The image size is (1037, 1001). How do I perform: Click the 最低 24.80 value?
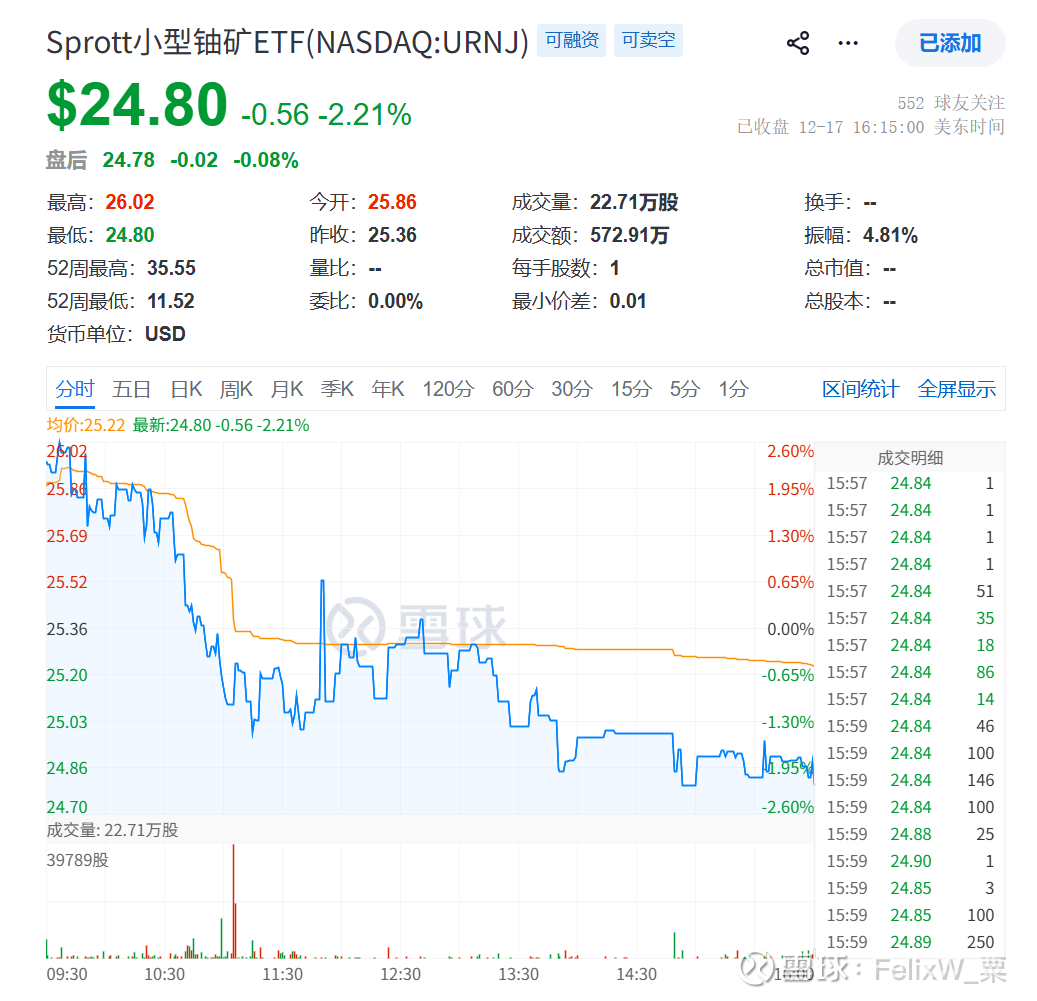(130, 235)
